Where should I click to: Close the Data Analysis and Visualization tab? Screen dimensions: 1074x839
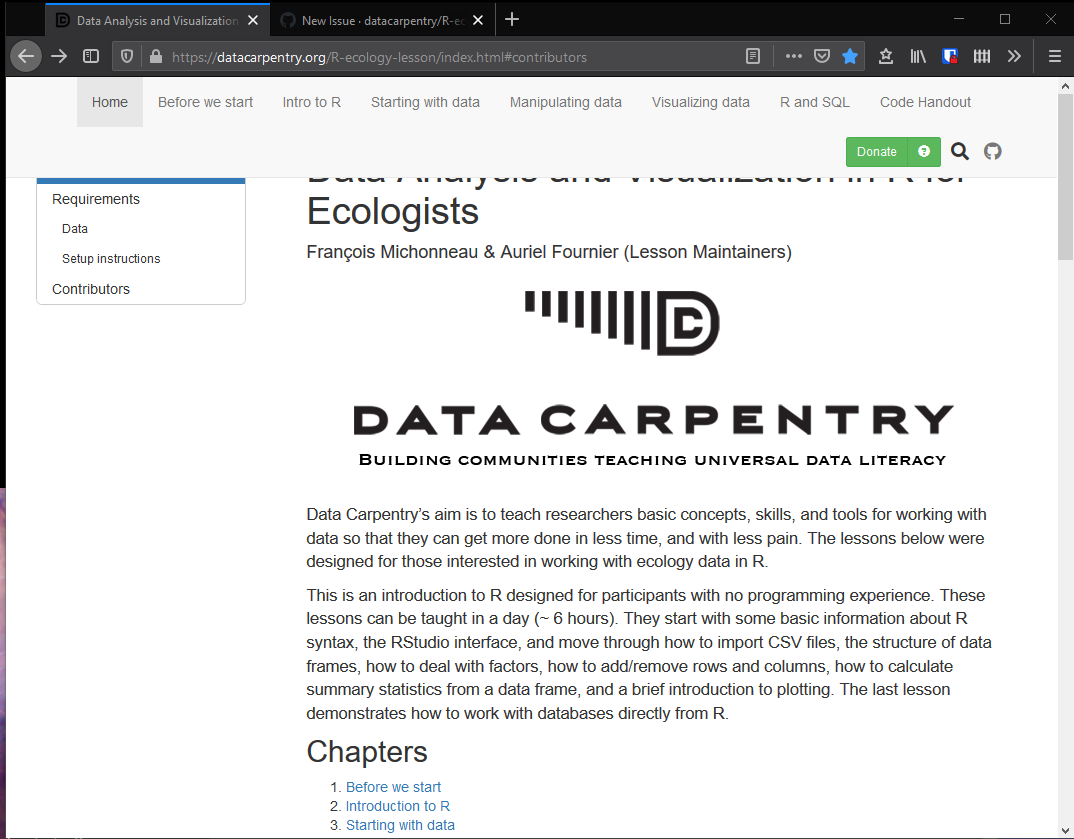[253, 21]
